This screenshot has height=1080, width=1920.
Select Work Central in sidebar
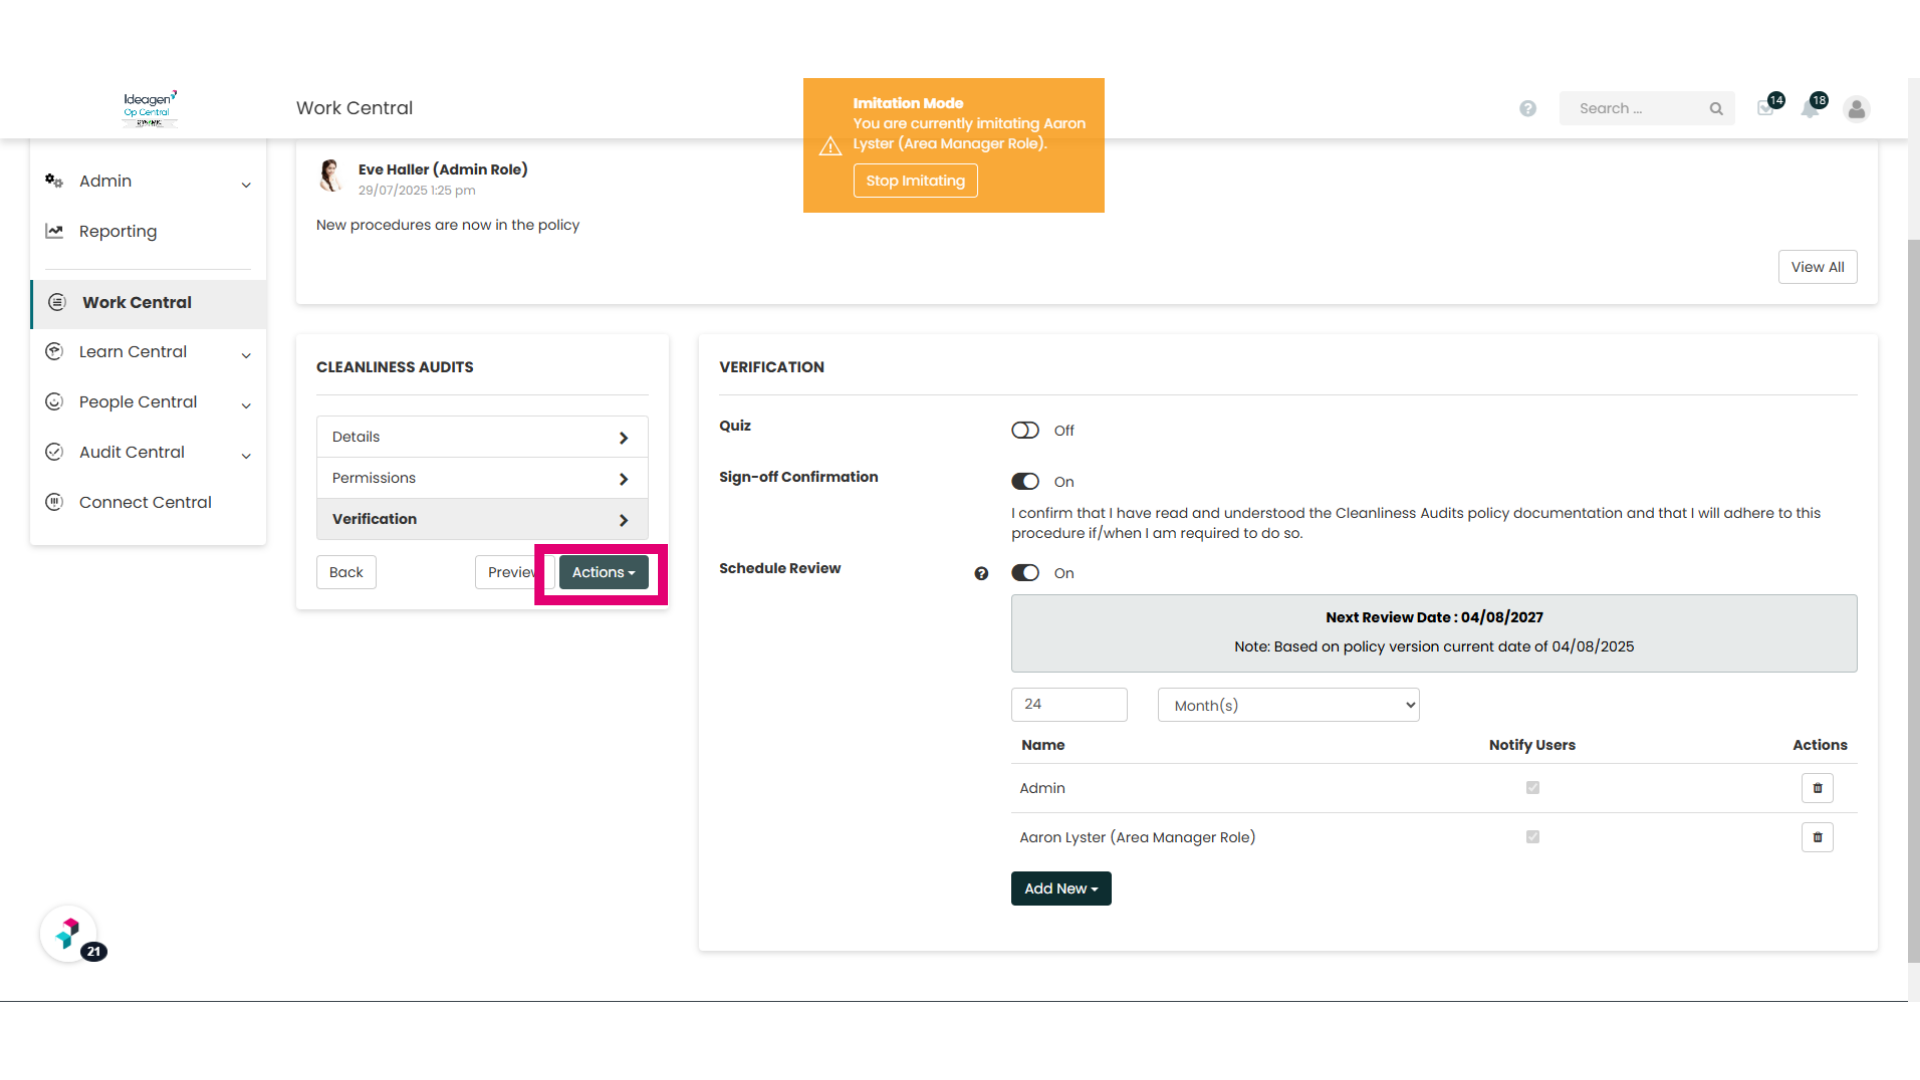148,303
